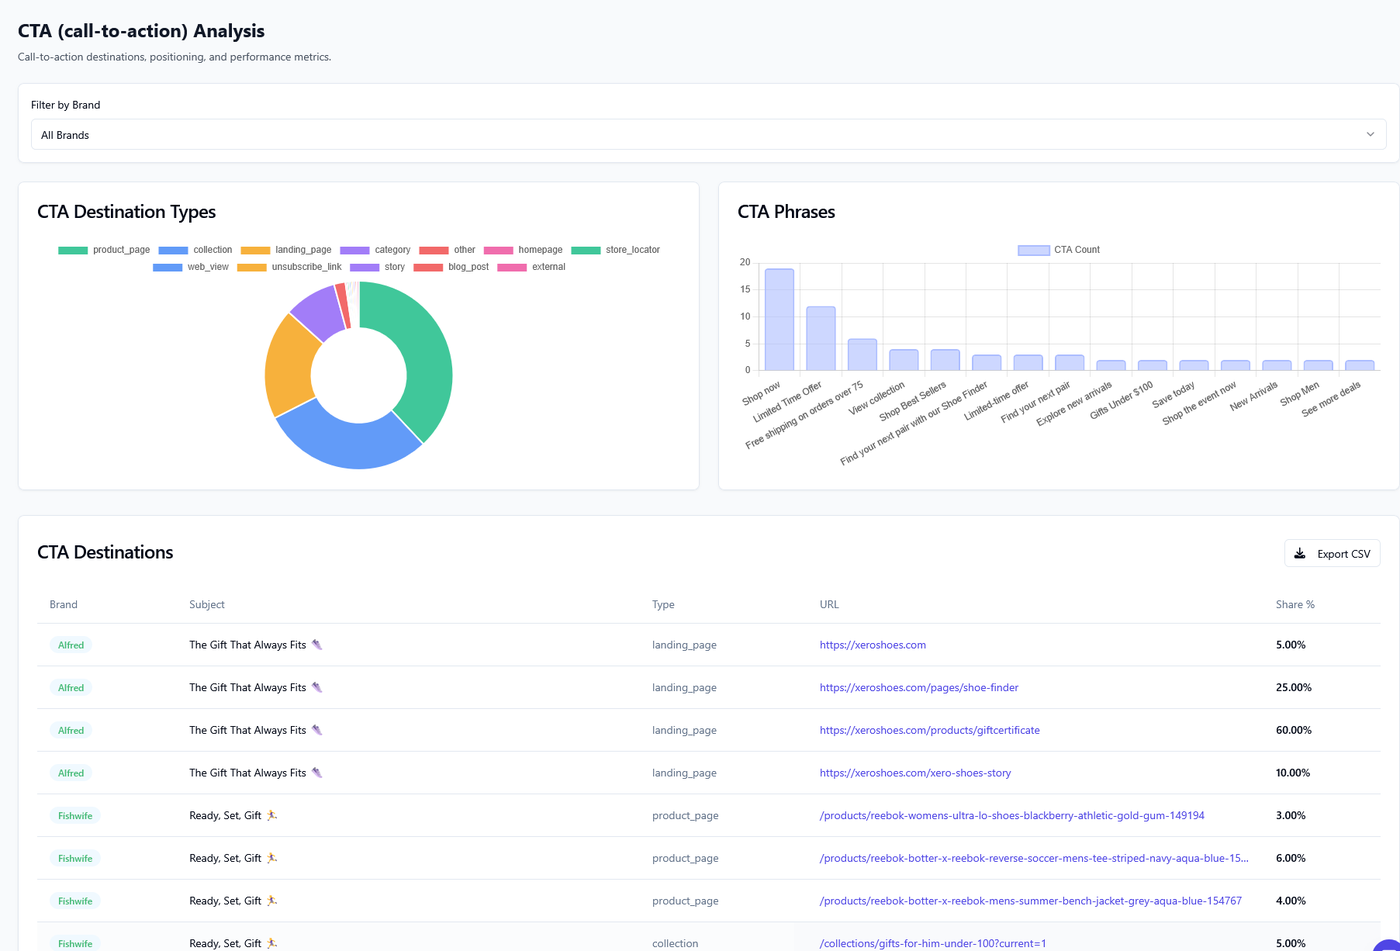Click the Type column header

[x=663, y=605]
